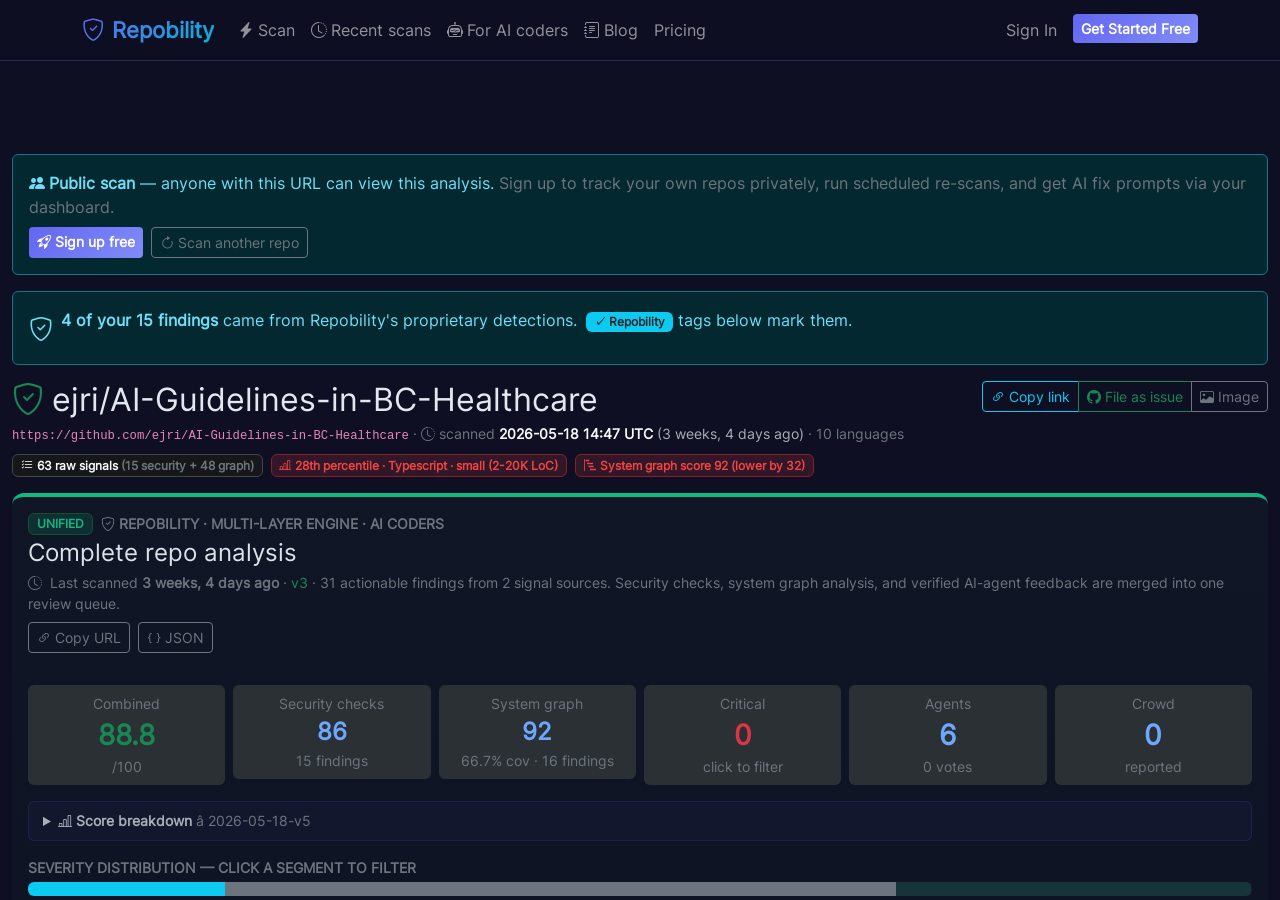Go to For AI coders page
1280x900 pixels.
507,30
